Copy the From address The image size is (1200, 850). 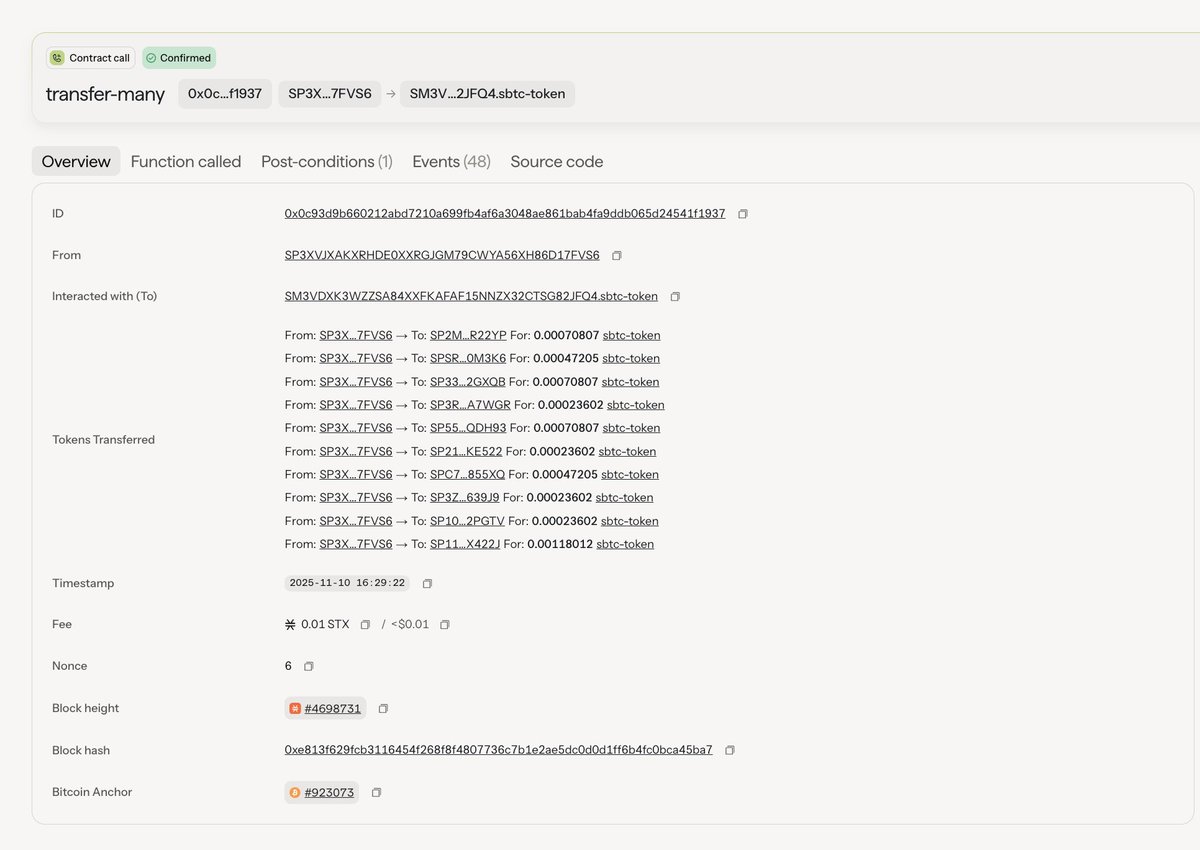[x=616, y=255]
